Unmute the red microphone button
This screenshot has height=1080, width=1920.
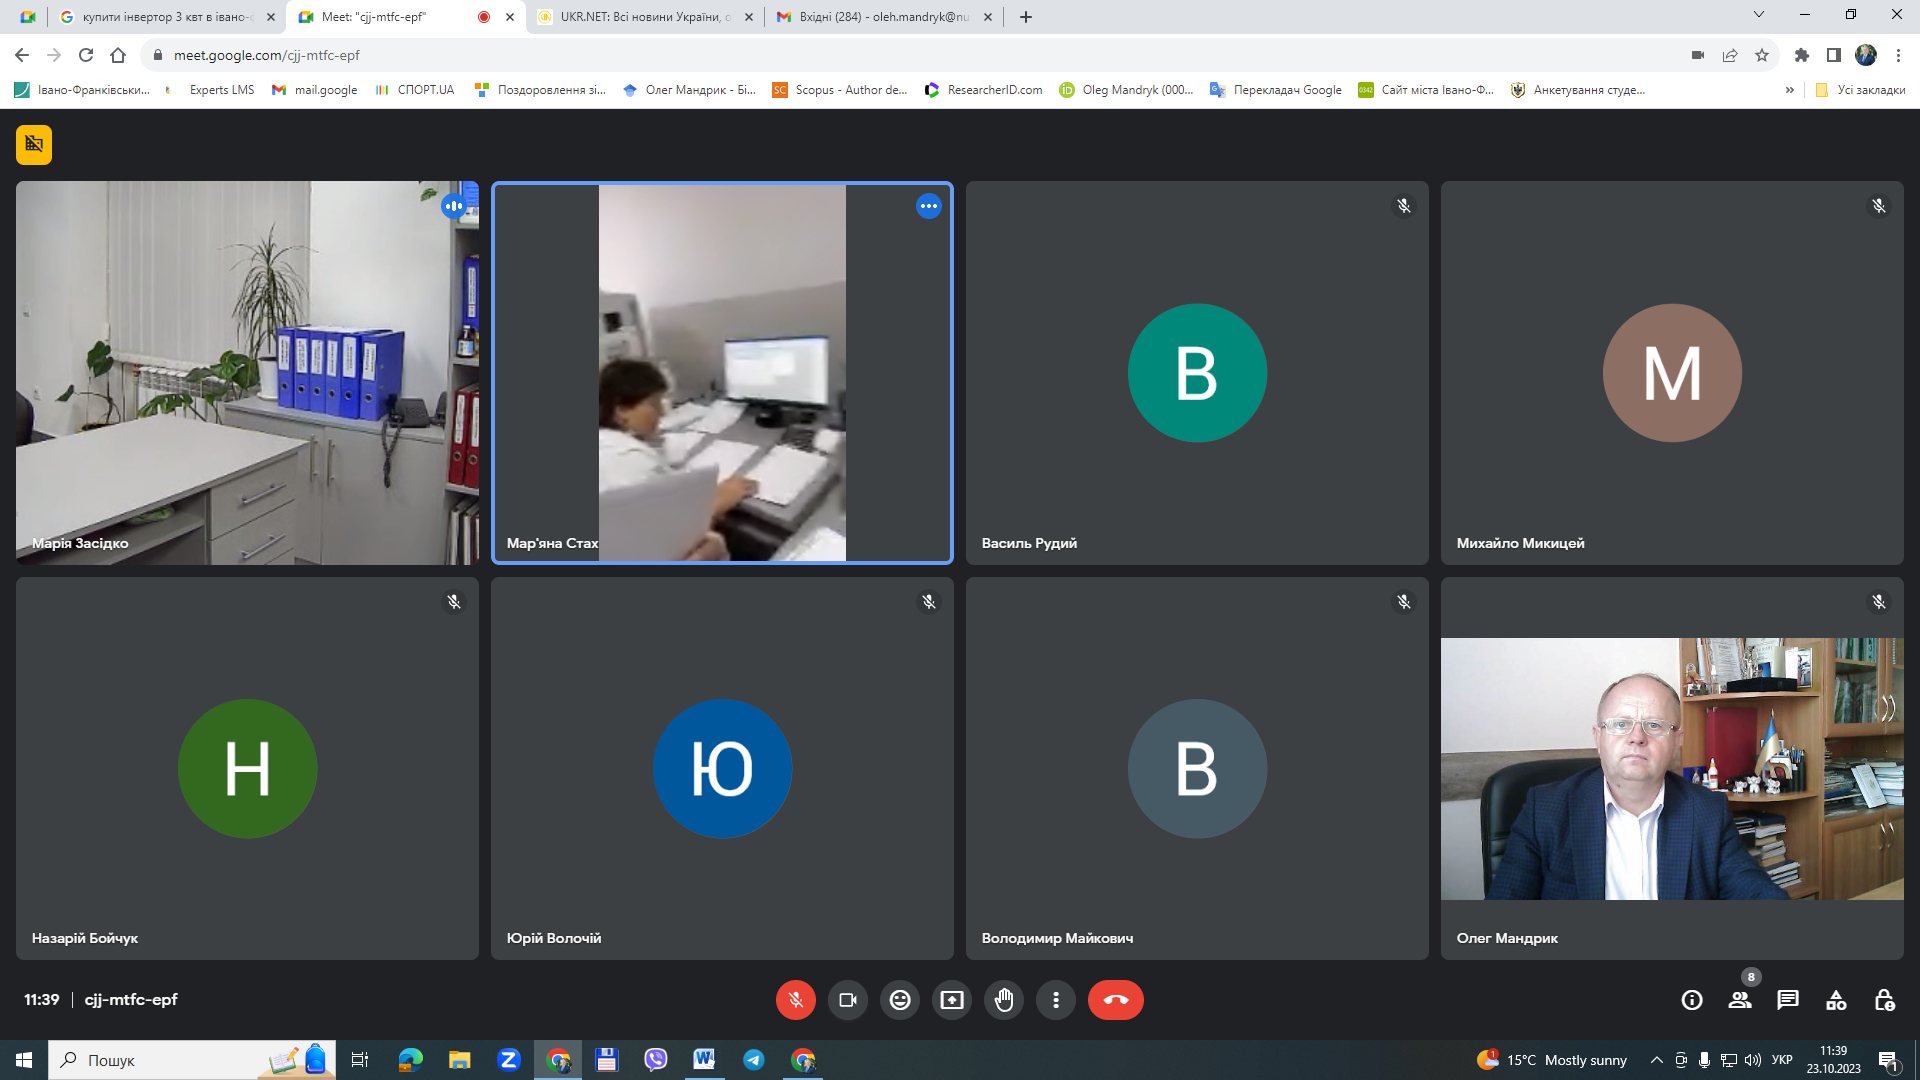pos(795,1000)
